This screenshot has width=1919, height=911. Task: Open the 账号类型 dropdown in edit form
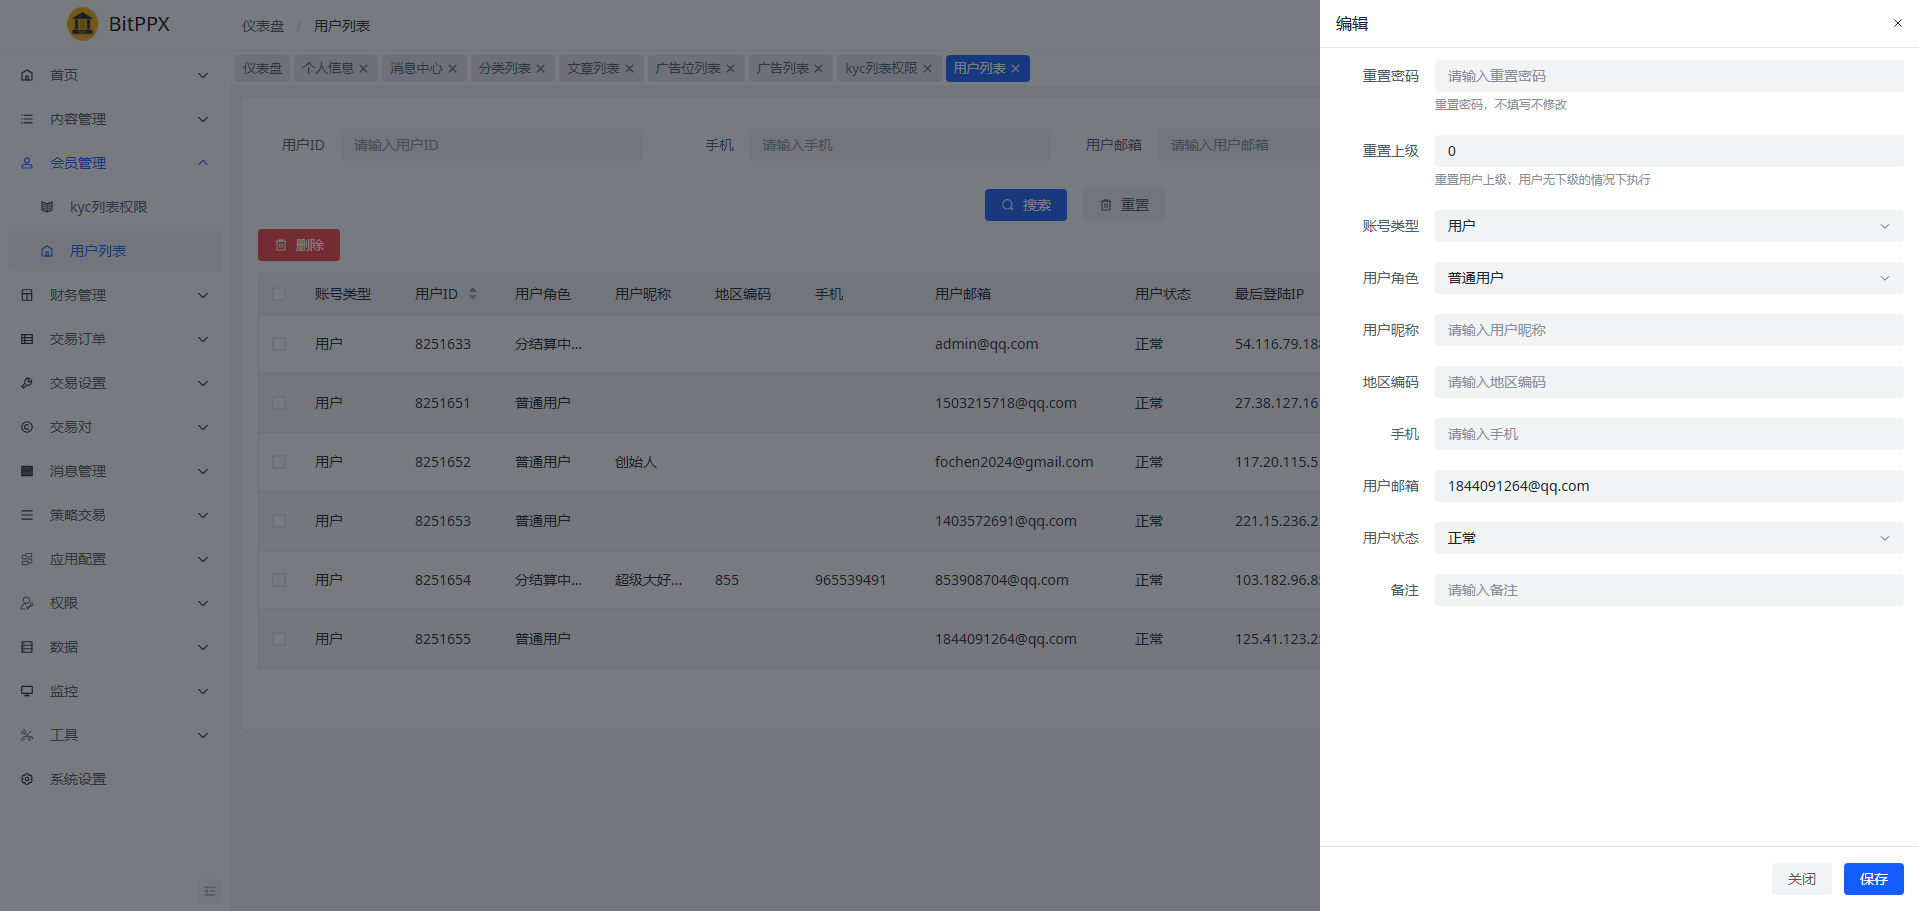click(1668, 226)
